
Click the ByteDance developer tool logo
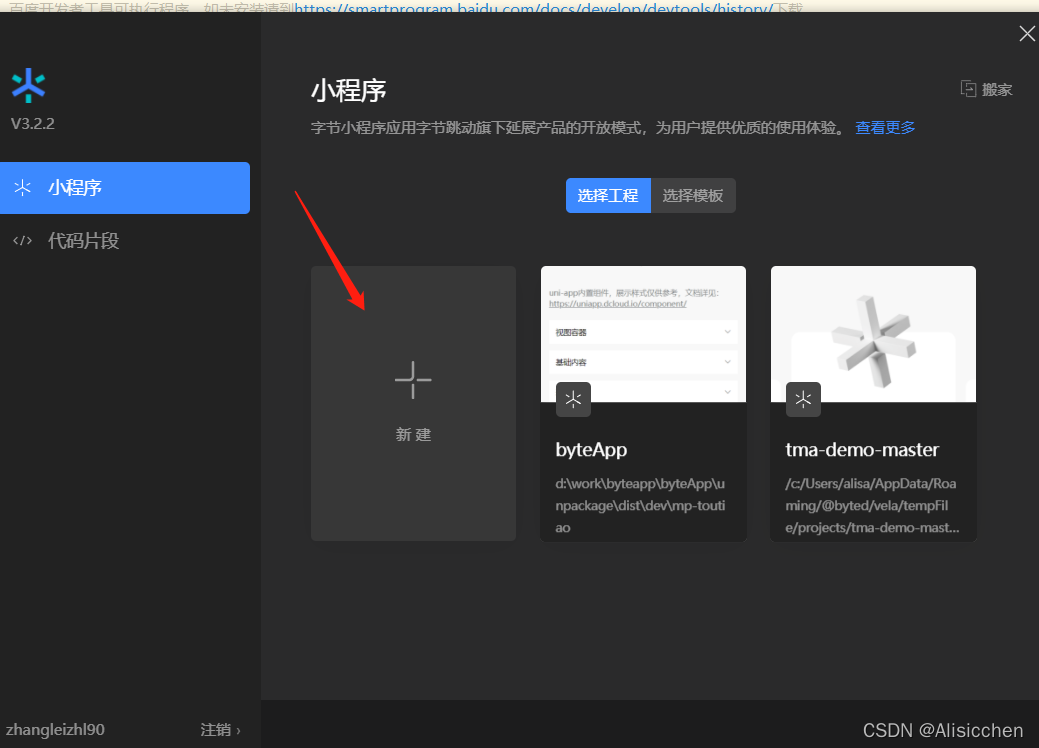[x=28, y=85]
